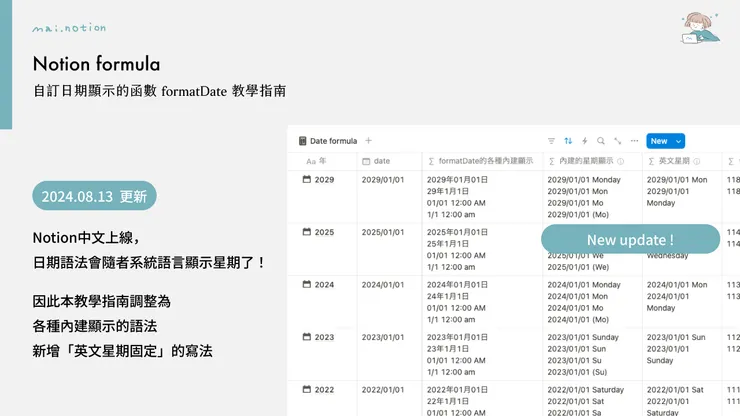Click the expand full page icon

[617, 141]
